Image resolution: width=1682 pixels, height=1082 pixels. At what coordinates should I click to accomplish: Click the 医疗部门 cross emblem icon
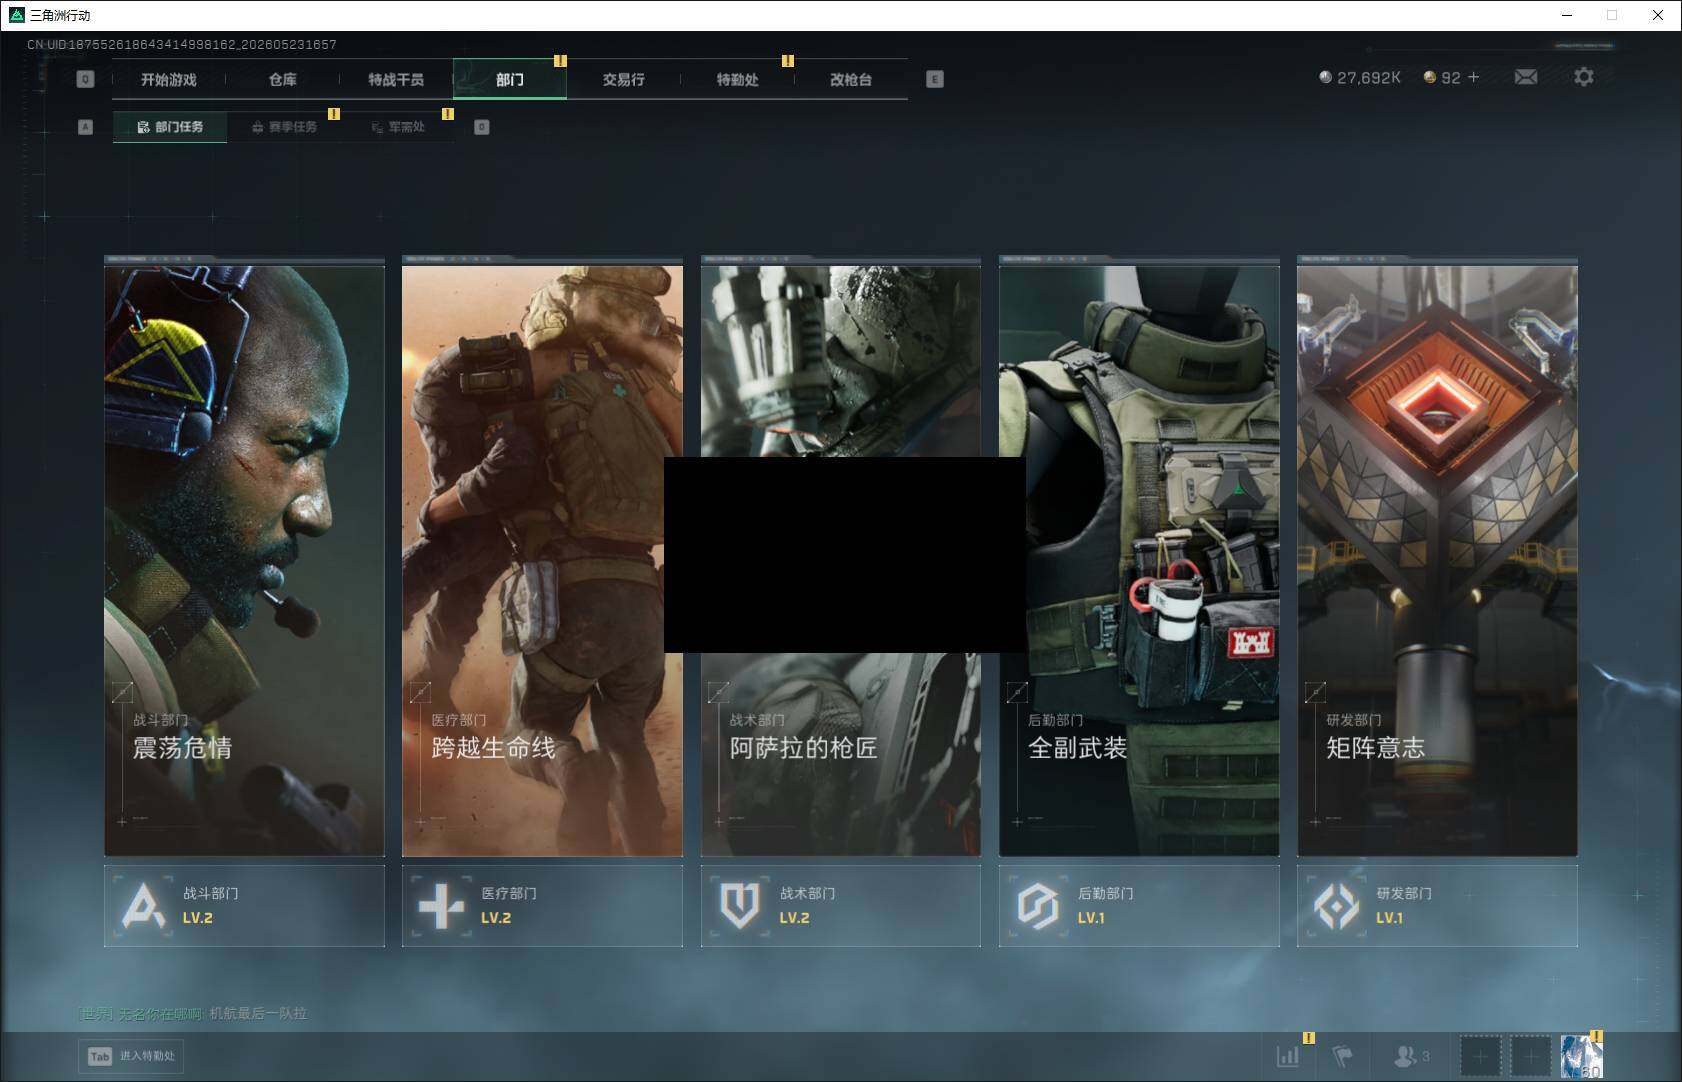pyautogui.click(x=441, y=906)
